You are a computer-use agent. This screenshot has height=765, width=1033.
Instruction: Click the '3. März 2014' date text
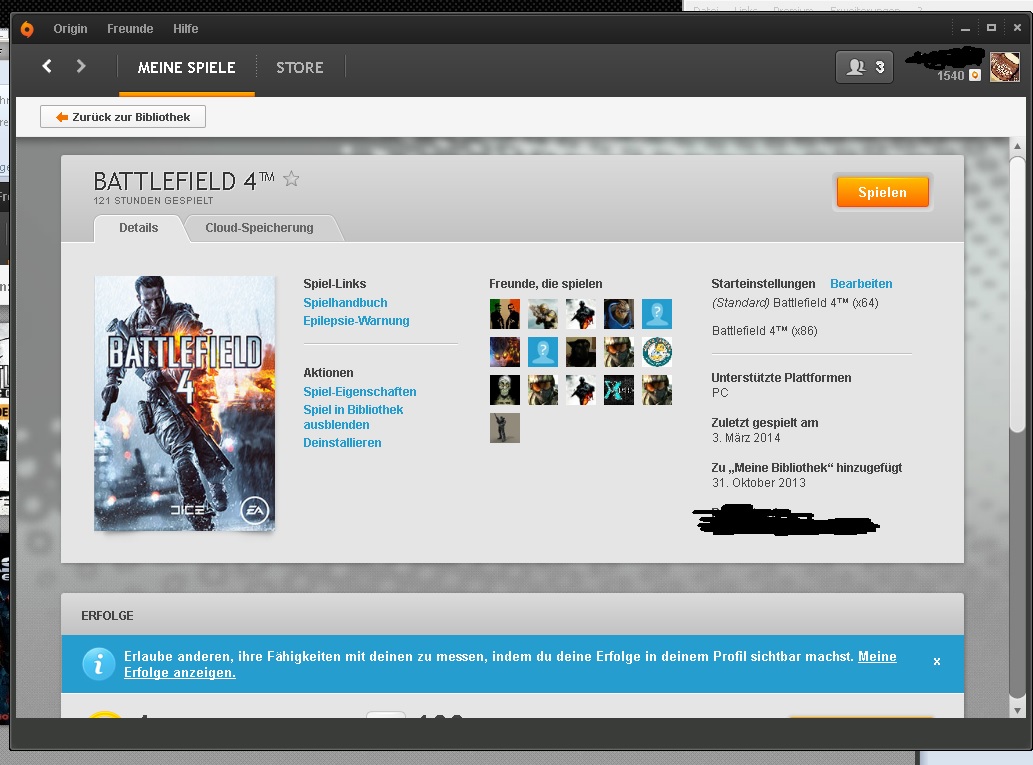pyautogui.click(x=746, y=438)
